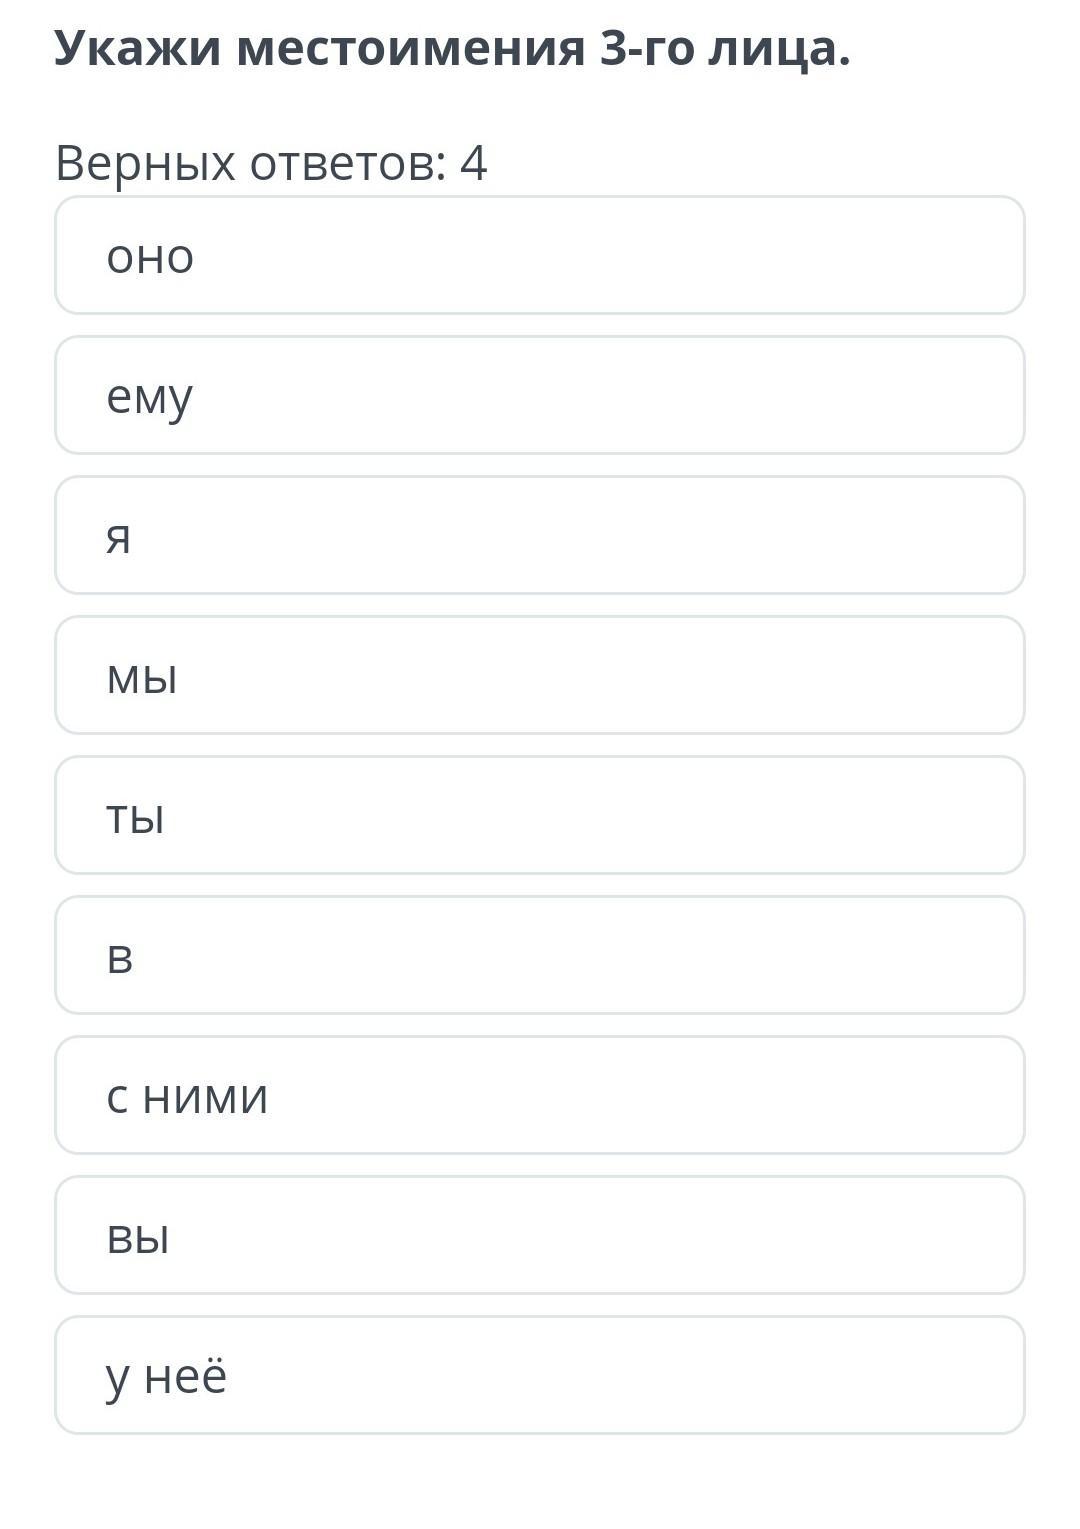Click the question heading "Укажи местоимения 3-го лица"
The height and width of the screenshot is (1529, 1080).
pos(452,48)
